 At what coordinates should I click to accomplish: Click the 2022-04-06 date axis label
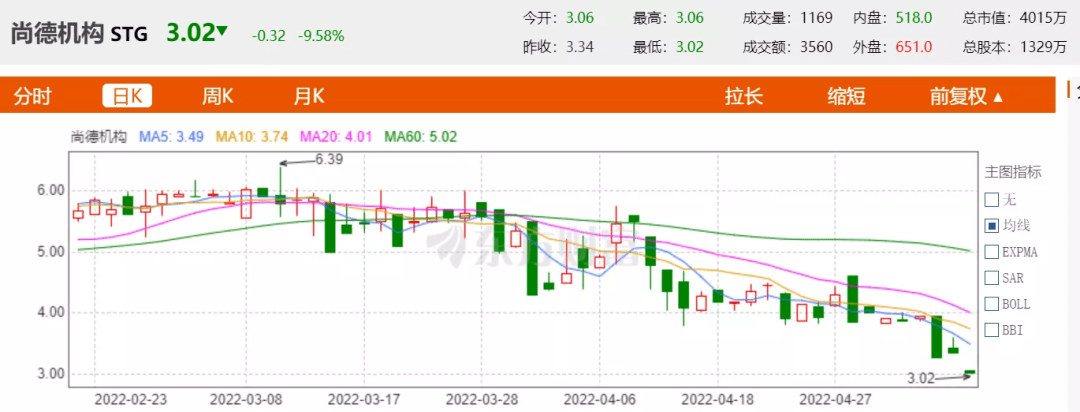[598, 398]
